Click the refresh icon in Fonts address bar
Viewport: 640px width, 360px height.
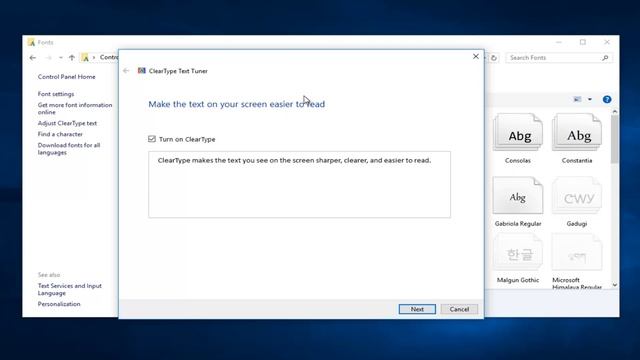point(494,58)
